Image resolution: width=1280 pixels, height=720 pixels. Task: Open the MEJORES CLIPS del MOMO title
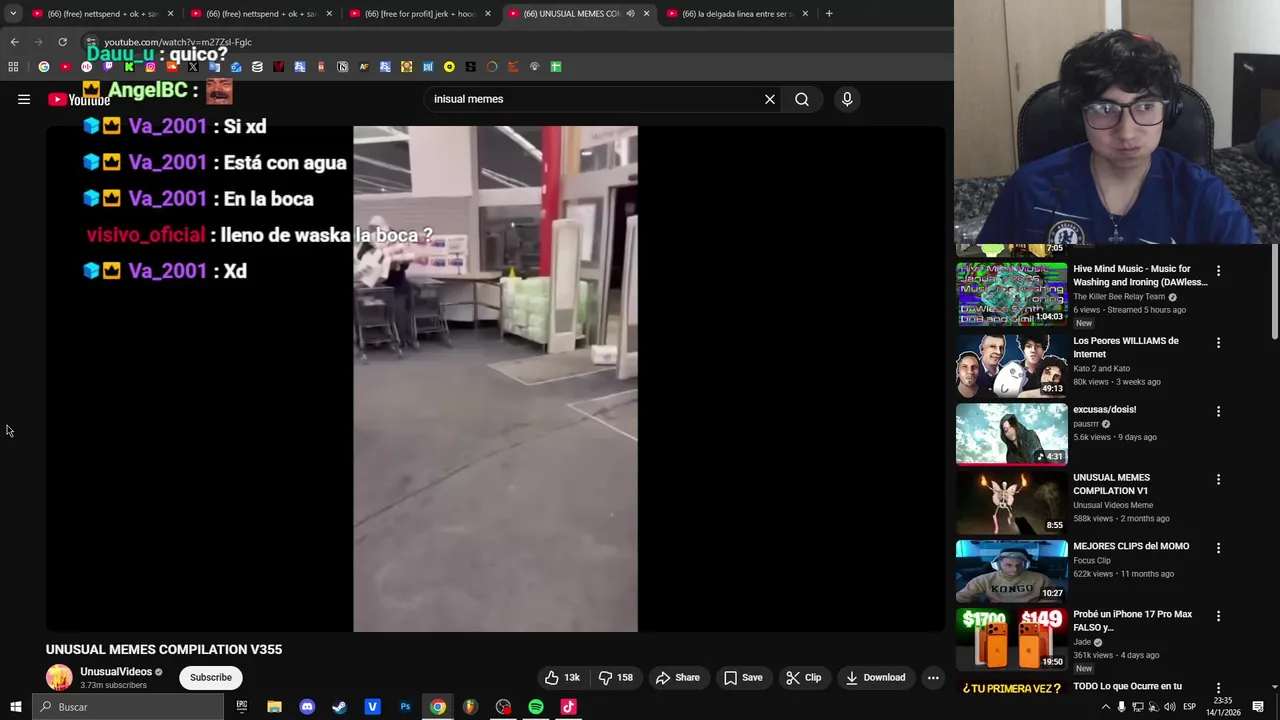pyautogui.click(x=1131, y=546)
